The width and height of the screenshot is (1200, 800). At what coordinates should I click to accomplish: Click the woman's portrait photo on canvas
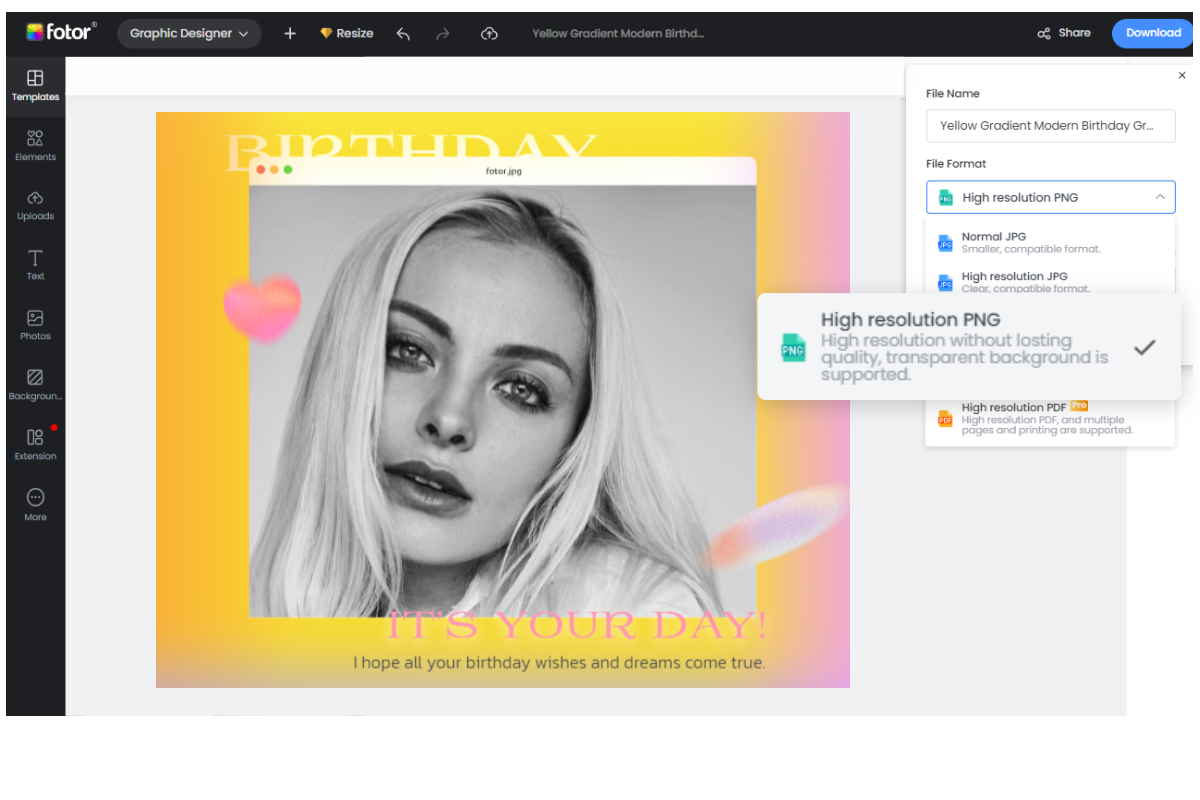click(x=502, y=401)
